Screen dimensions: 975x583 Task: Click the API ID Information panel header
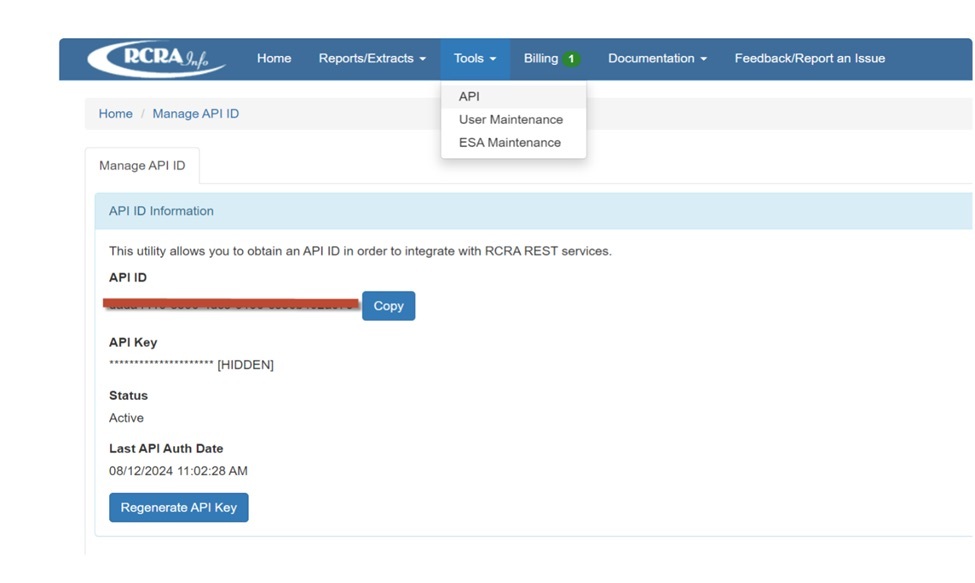click(534, 211)
